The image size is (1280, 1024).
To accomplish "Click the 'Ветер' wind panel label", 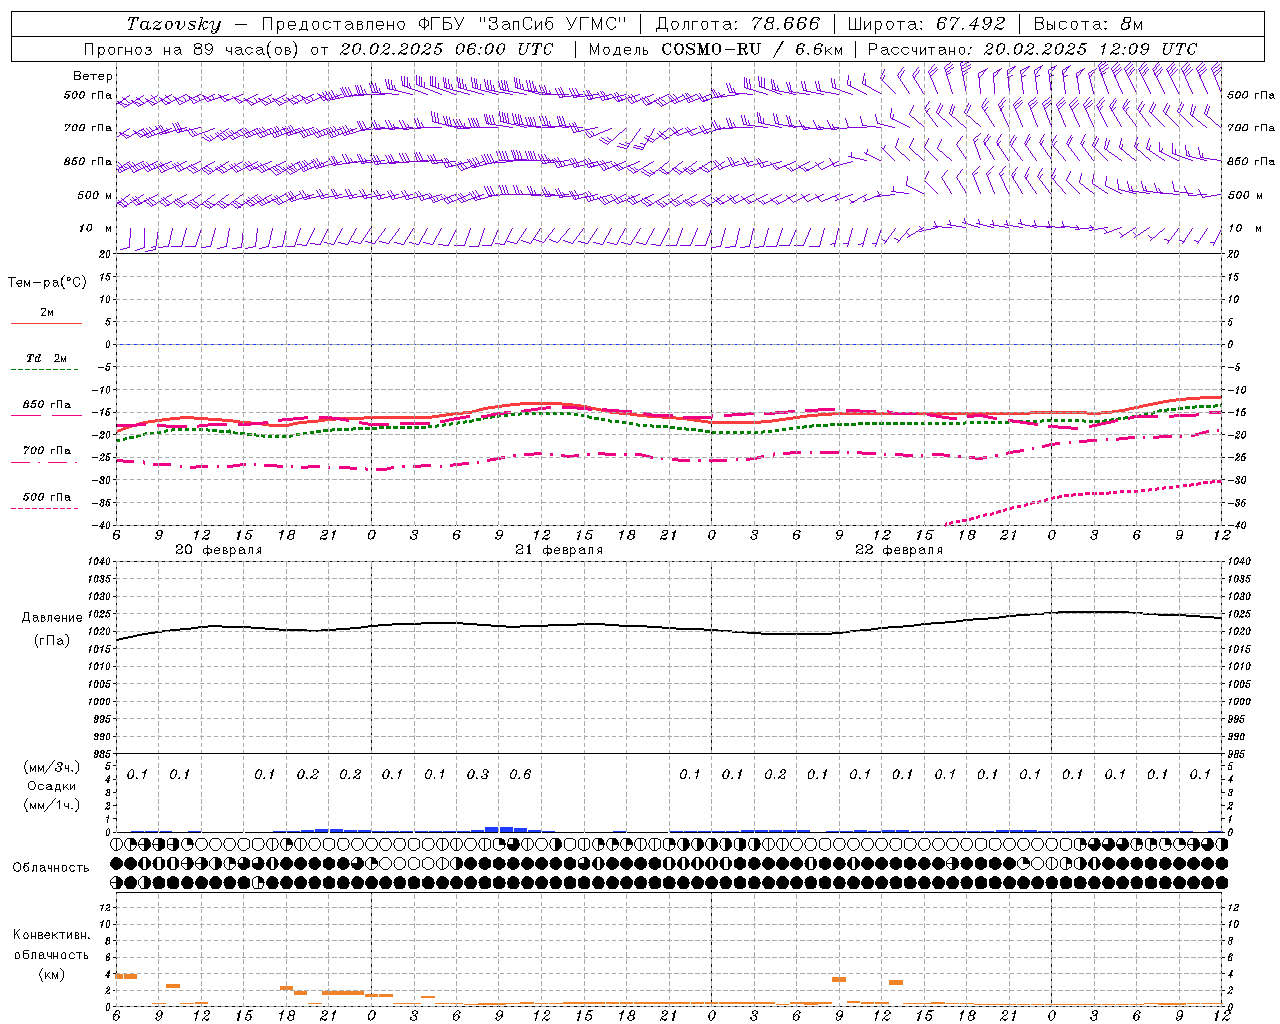I will click(92, 76).
